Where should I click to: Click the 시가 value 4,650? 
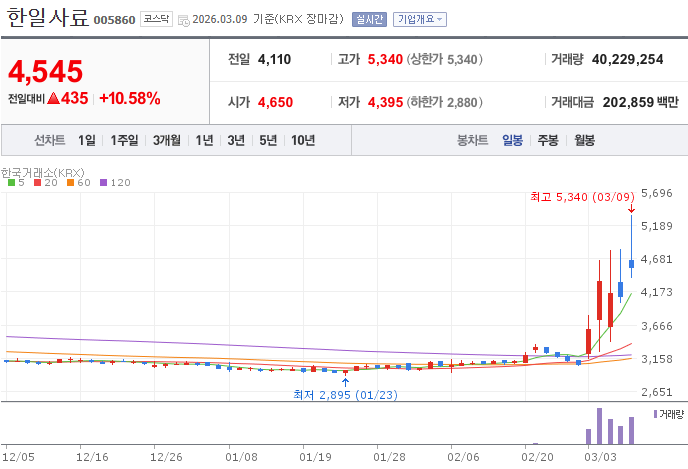pyautogui.click(x=275, y=102)
